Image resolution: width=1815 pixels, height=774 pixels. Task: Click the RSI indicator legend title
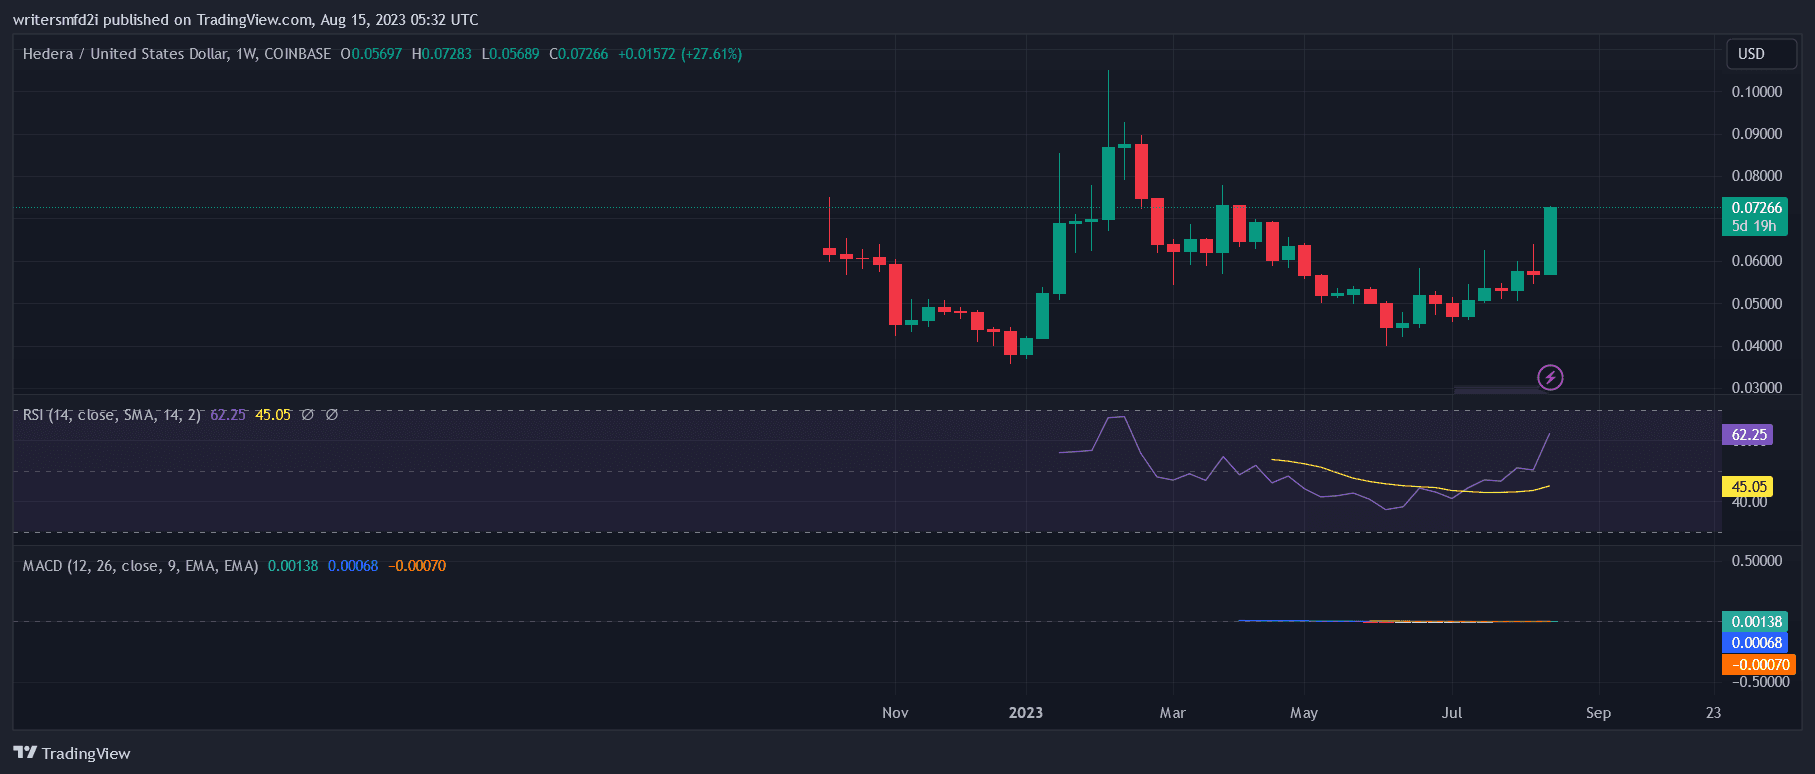tap(111, 414)
